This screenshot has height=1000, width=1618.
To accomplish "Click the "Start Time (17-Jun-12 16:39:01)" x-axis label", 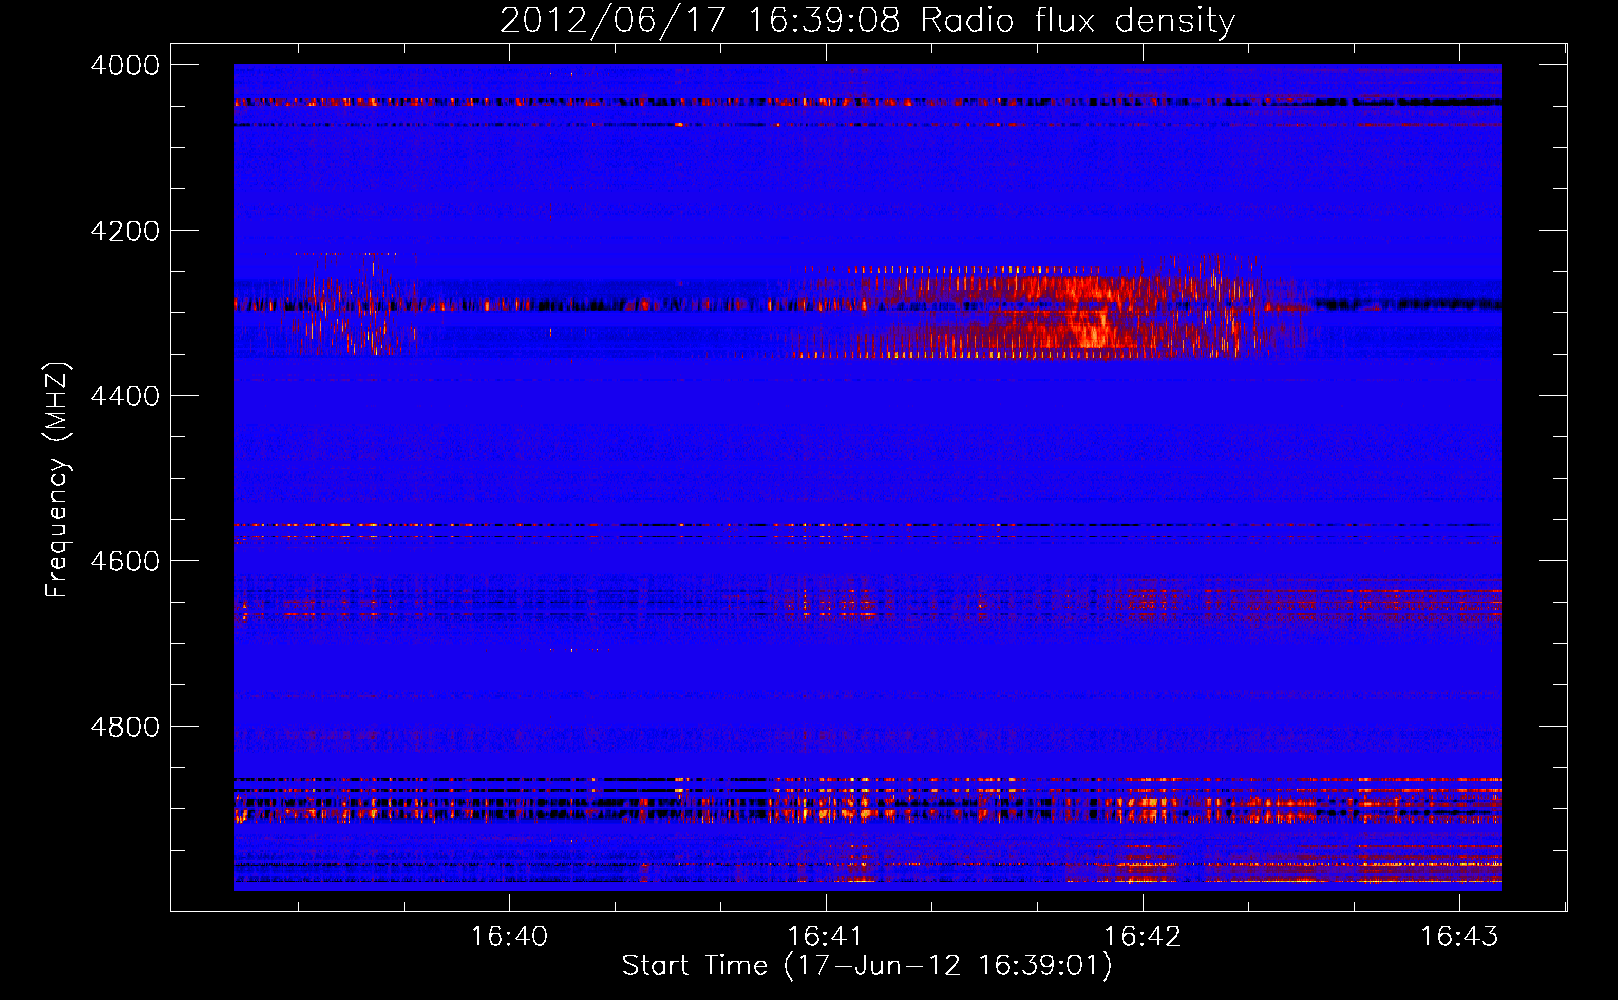I will click(x=867, y=966).
